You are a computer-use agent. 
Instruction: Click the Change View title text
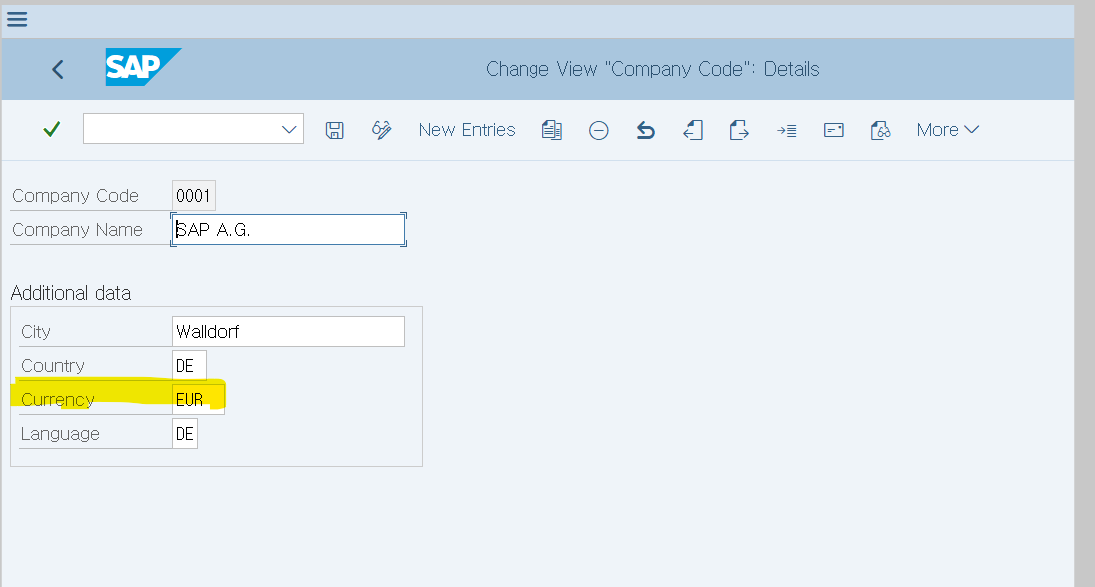tap(653, 69)
